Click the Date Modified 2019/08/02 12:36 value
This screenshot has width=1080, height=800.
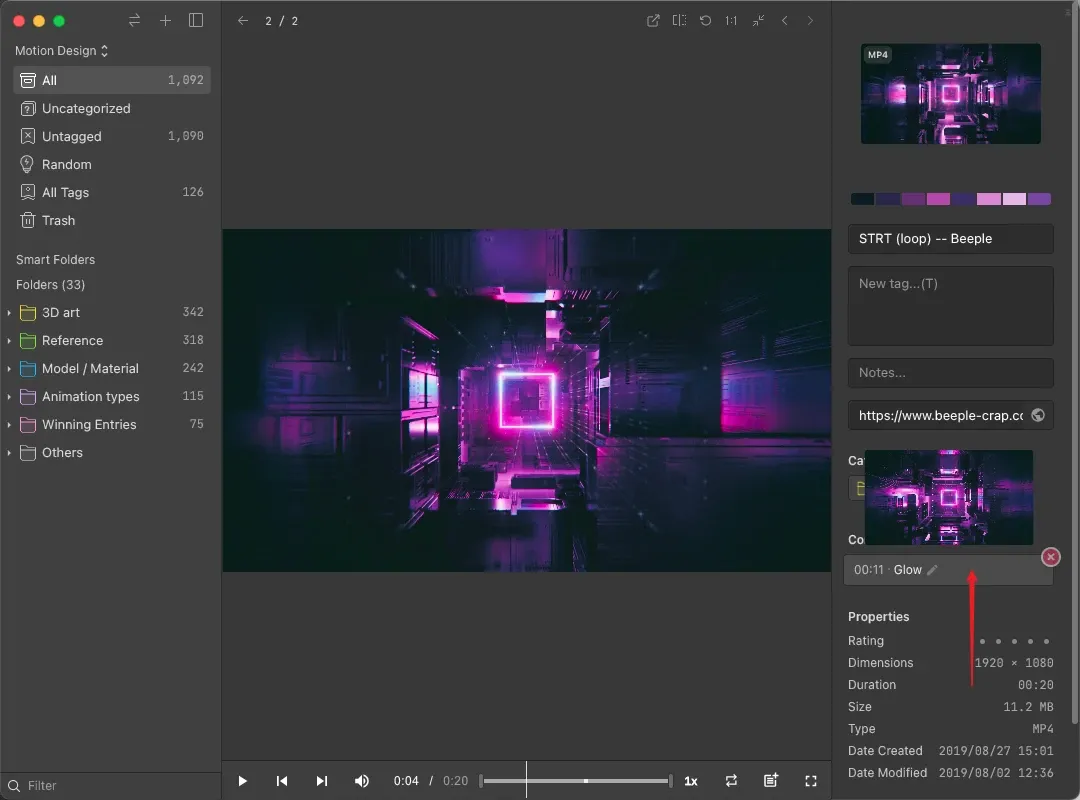996,773
